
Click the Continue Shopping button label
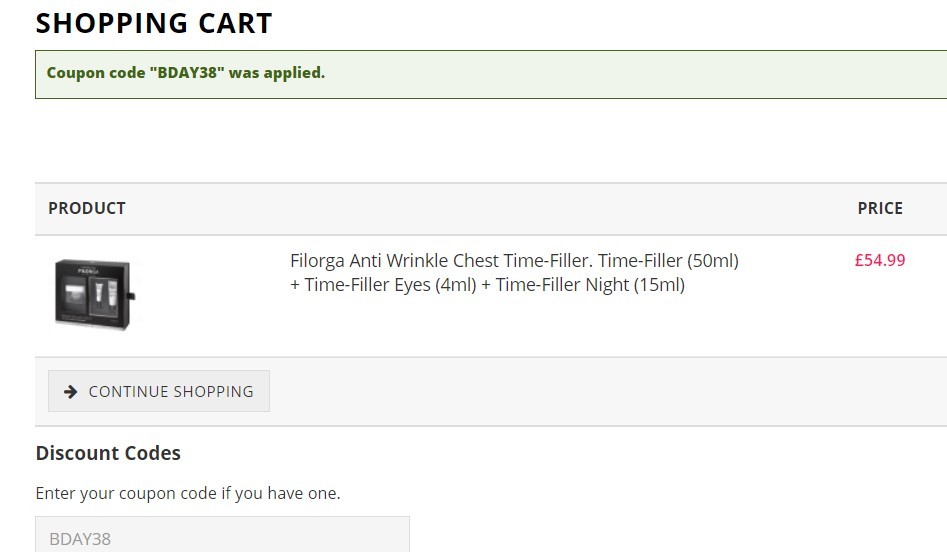point(171,391)
